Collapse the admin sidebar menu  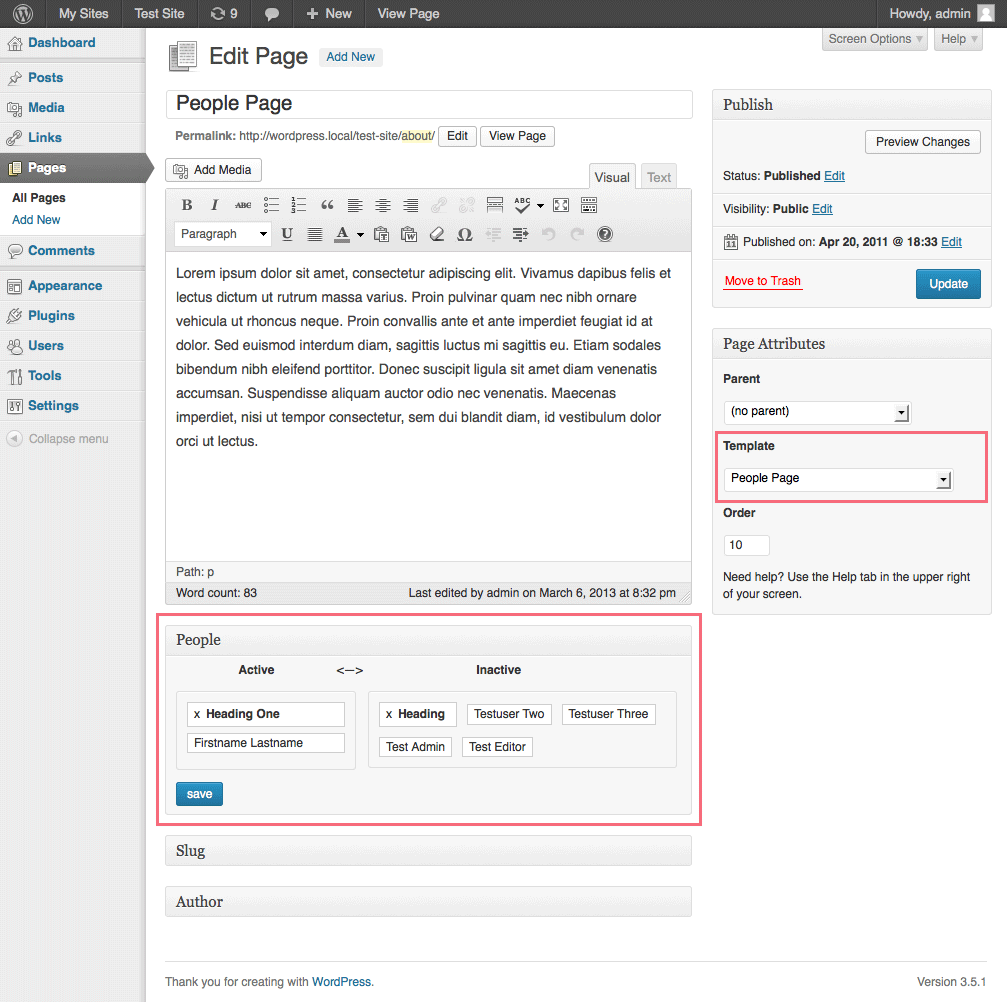point(58,439)
